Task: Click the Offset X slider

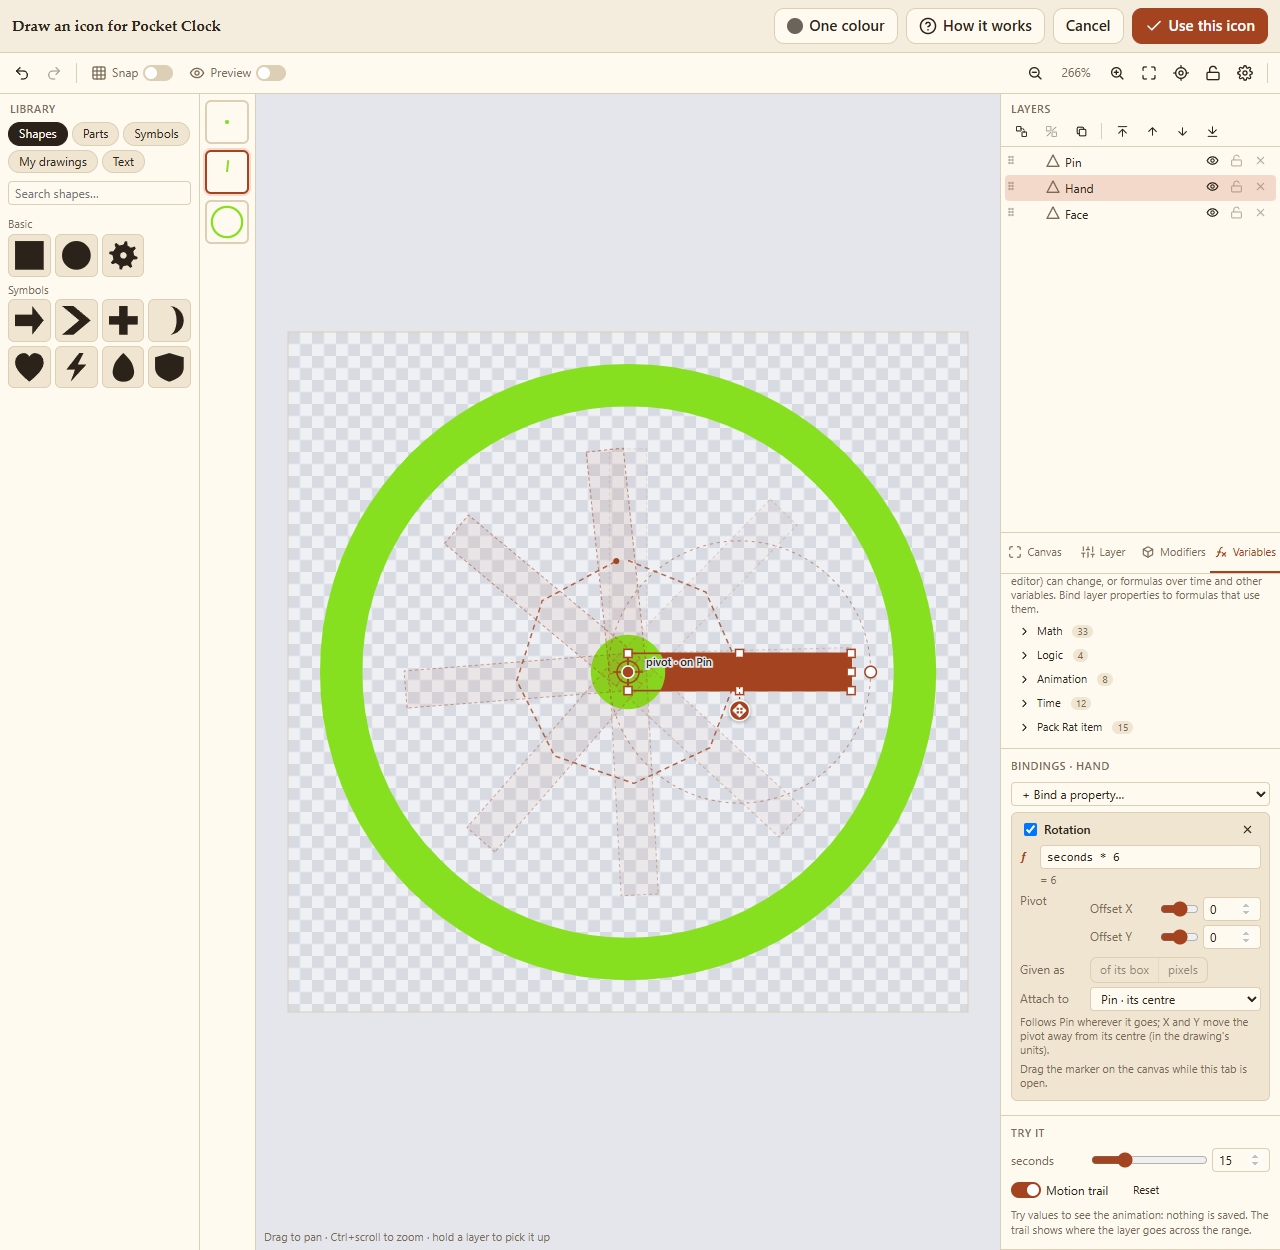Action: point(1179,909)
